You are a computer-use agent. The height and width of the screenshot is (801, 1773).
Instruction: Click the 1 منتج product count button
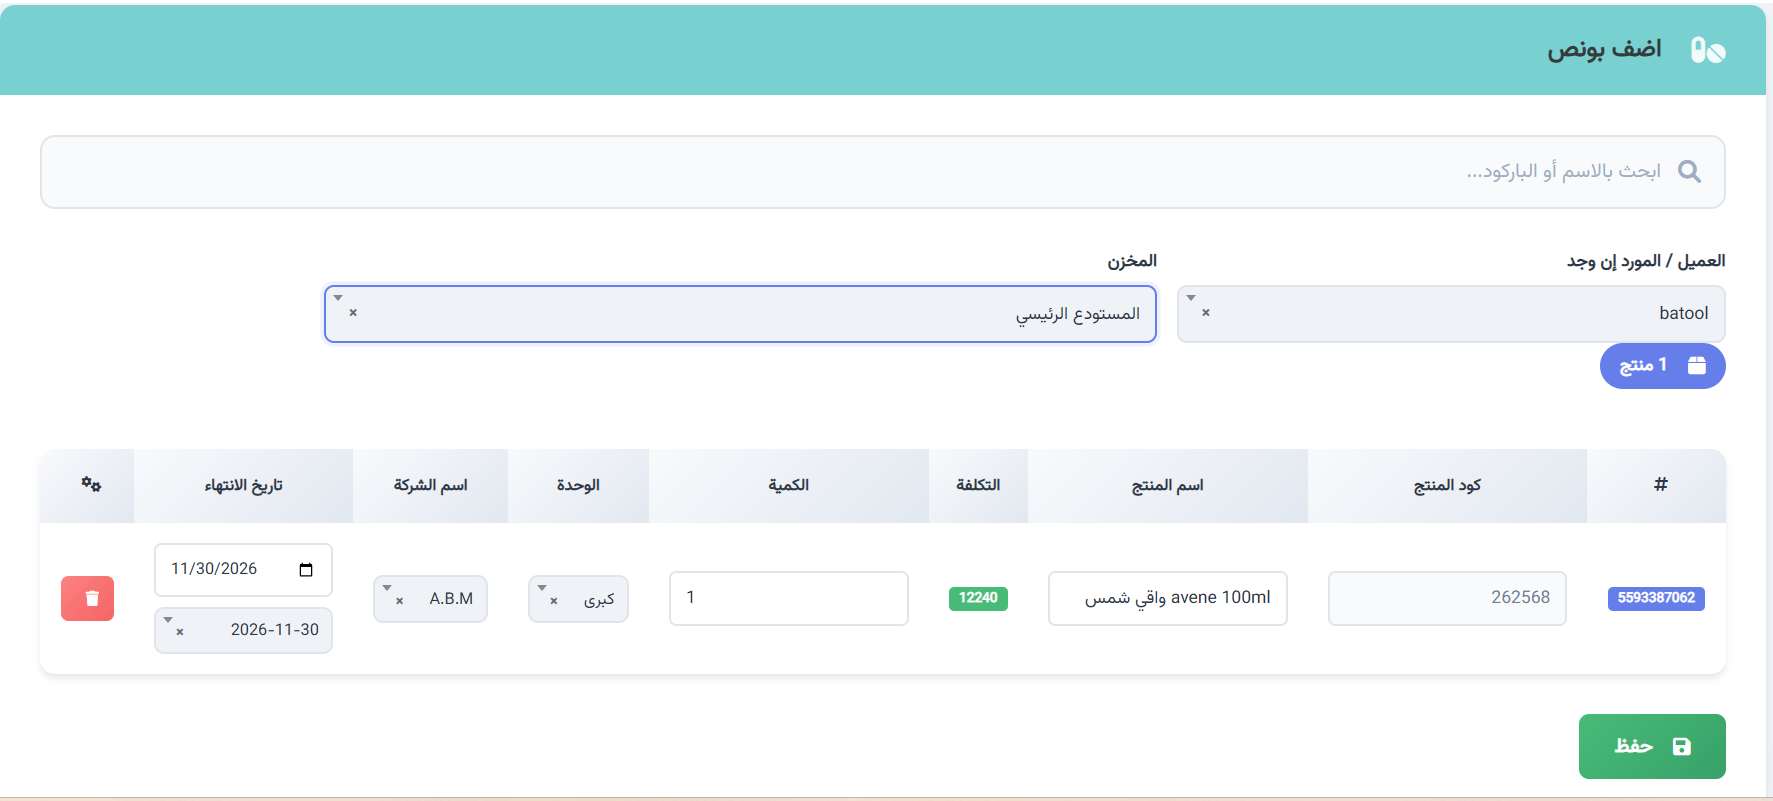tap(1662, 366)
